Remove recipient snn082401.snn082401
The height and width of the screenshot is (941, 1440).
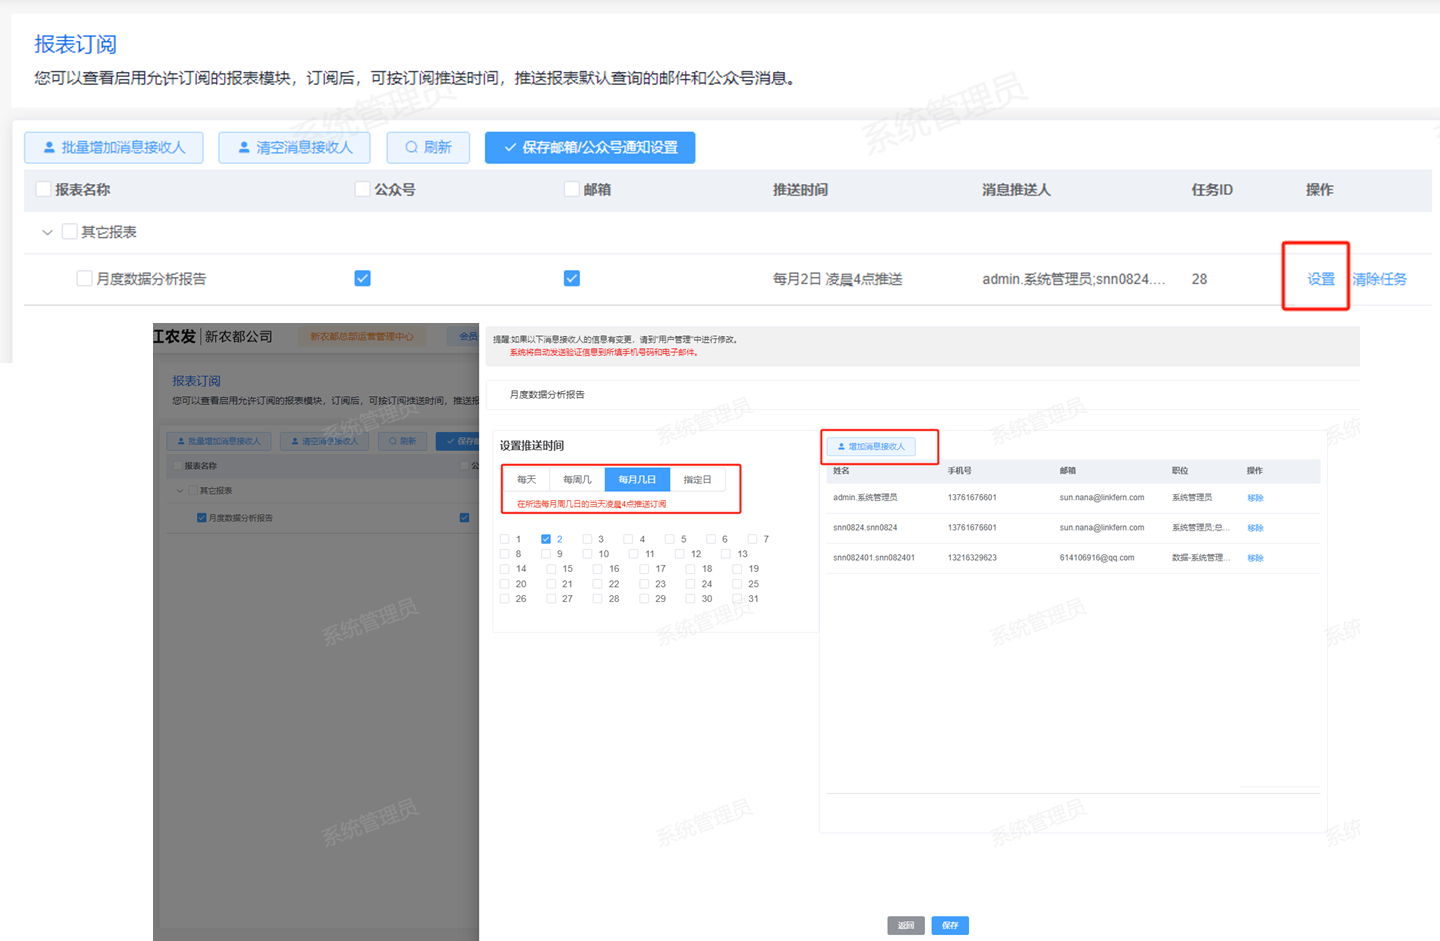pyautogui.click(x=1255, y=558)
